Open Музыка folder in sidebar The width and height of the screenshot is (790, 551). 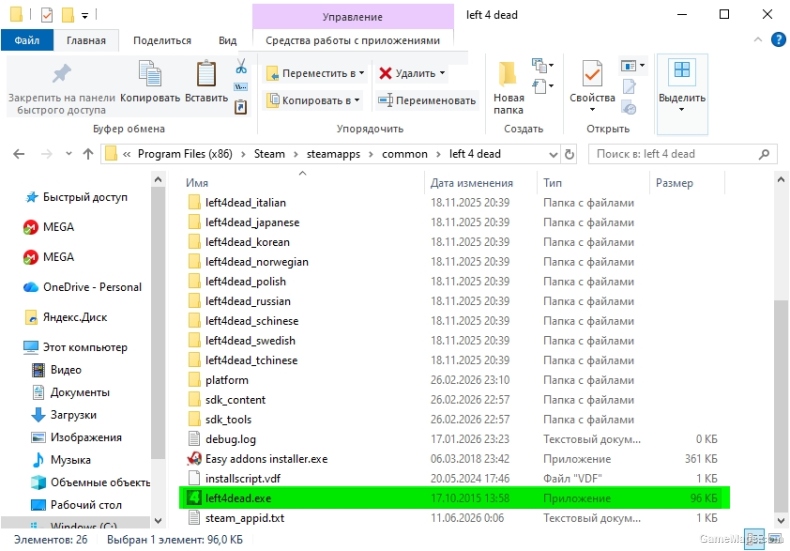pyautogui.click(x=61, y=460)
